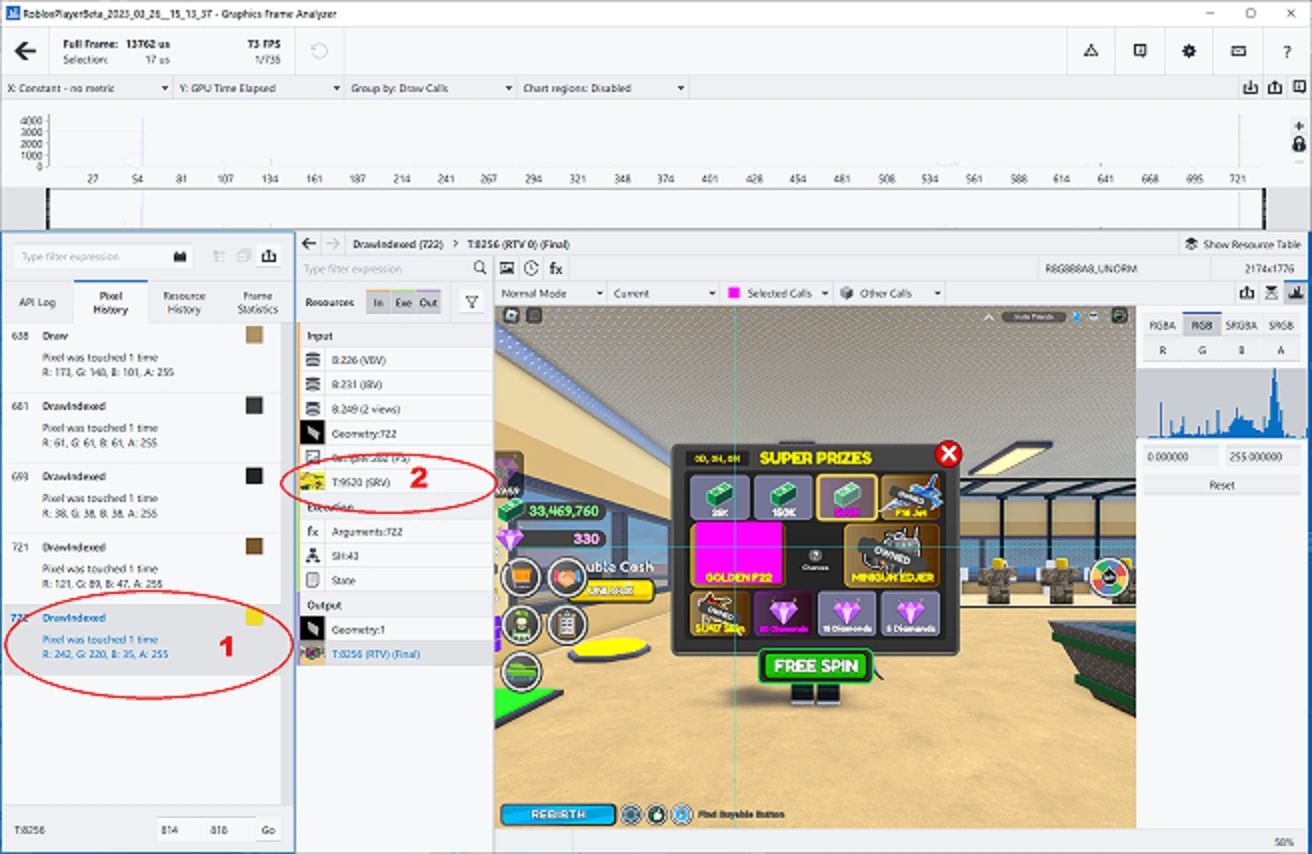
Task: Select the B:226 (VBV) input buffer
Action: pos(395,360)
